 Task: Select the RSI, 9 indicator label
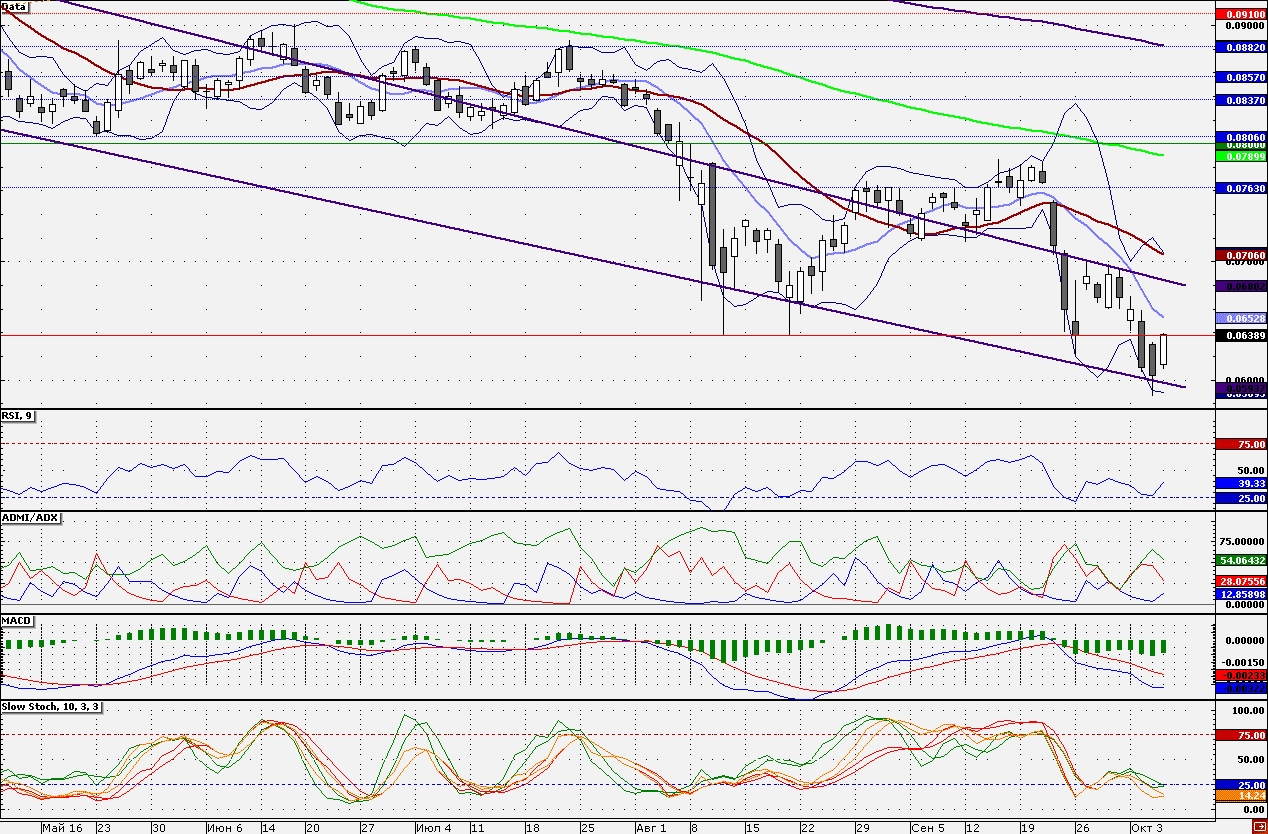pos(17,416)
